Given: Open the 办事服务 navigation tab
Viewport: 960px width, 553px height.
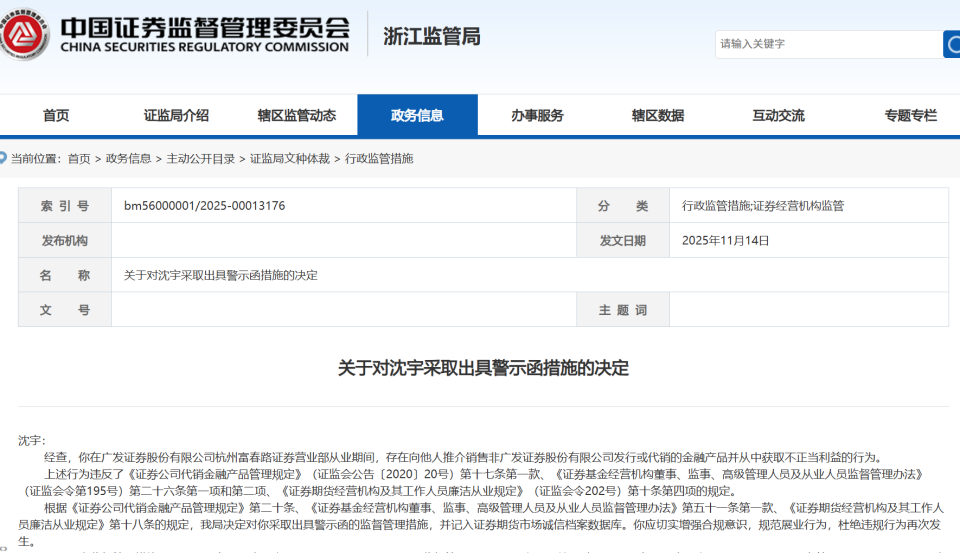Looking at the screenshot, I should pos(538,115).
